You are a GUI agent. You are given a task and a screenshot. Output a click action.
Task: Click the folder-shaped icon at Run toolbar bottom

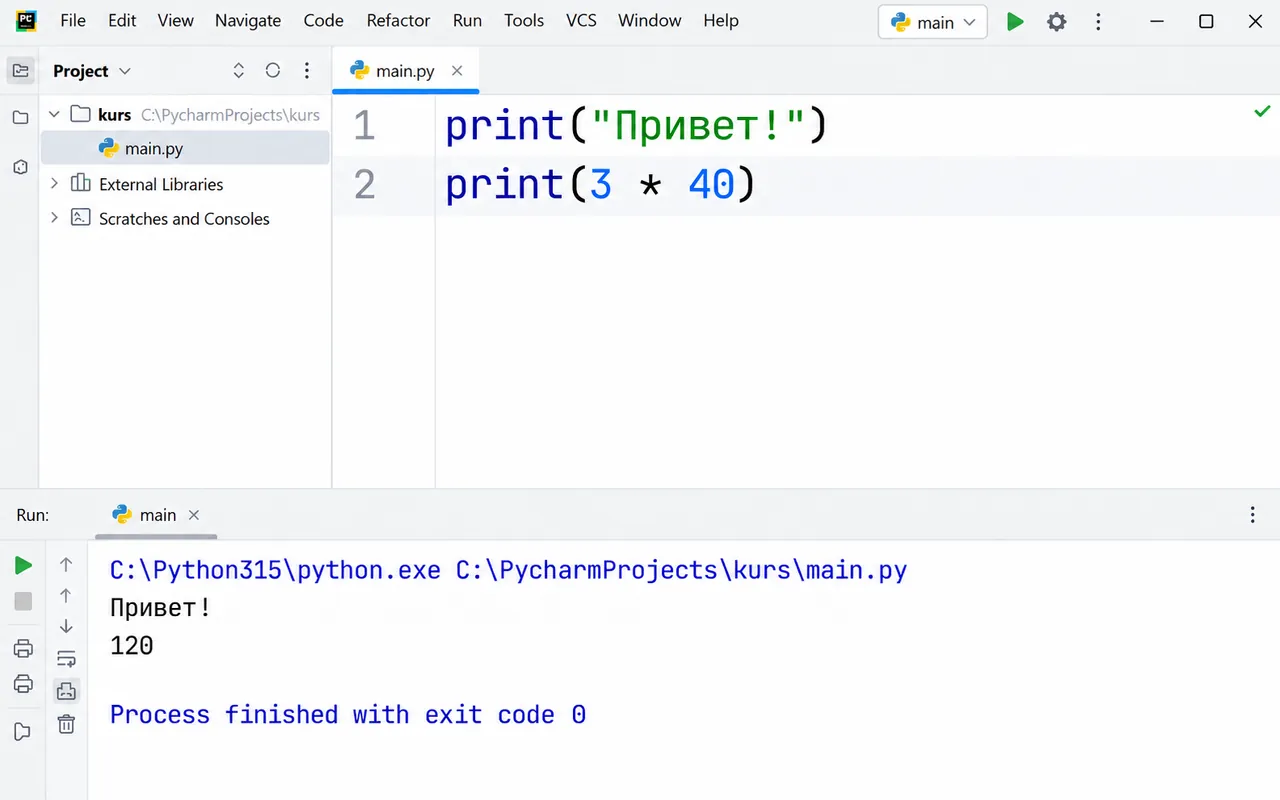(23, 732)
